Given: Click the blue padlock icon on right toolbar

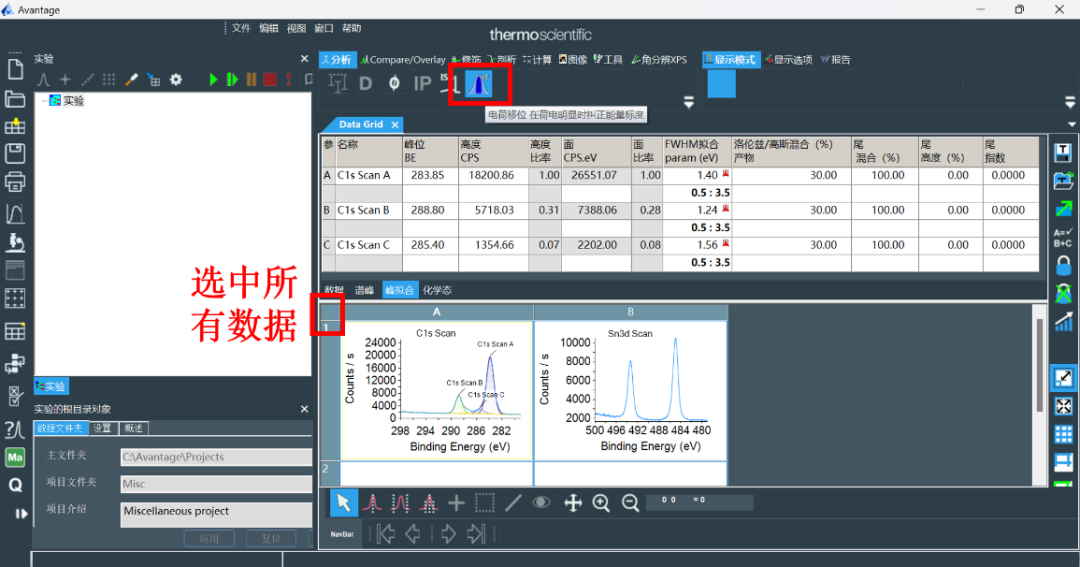Looking at the screenshot, I should pyautogui.click(x=1063, y=265).
